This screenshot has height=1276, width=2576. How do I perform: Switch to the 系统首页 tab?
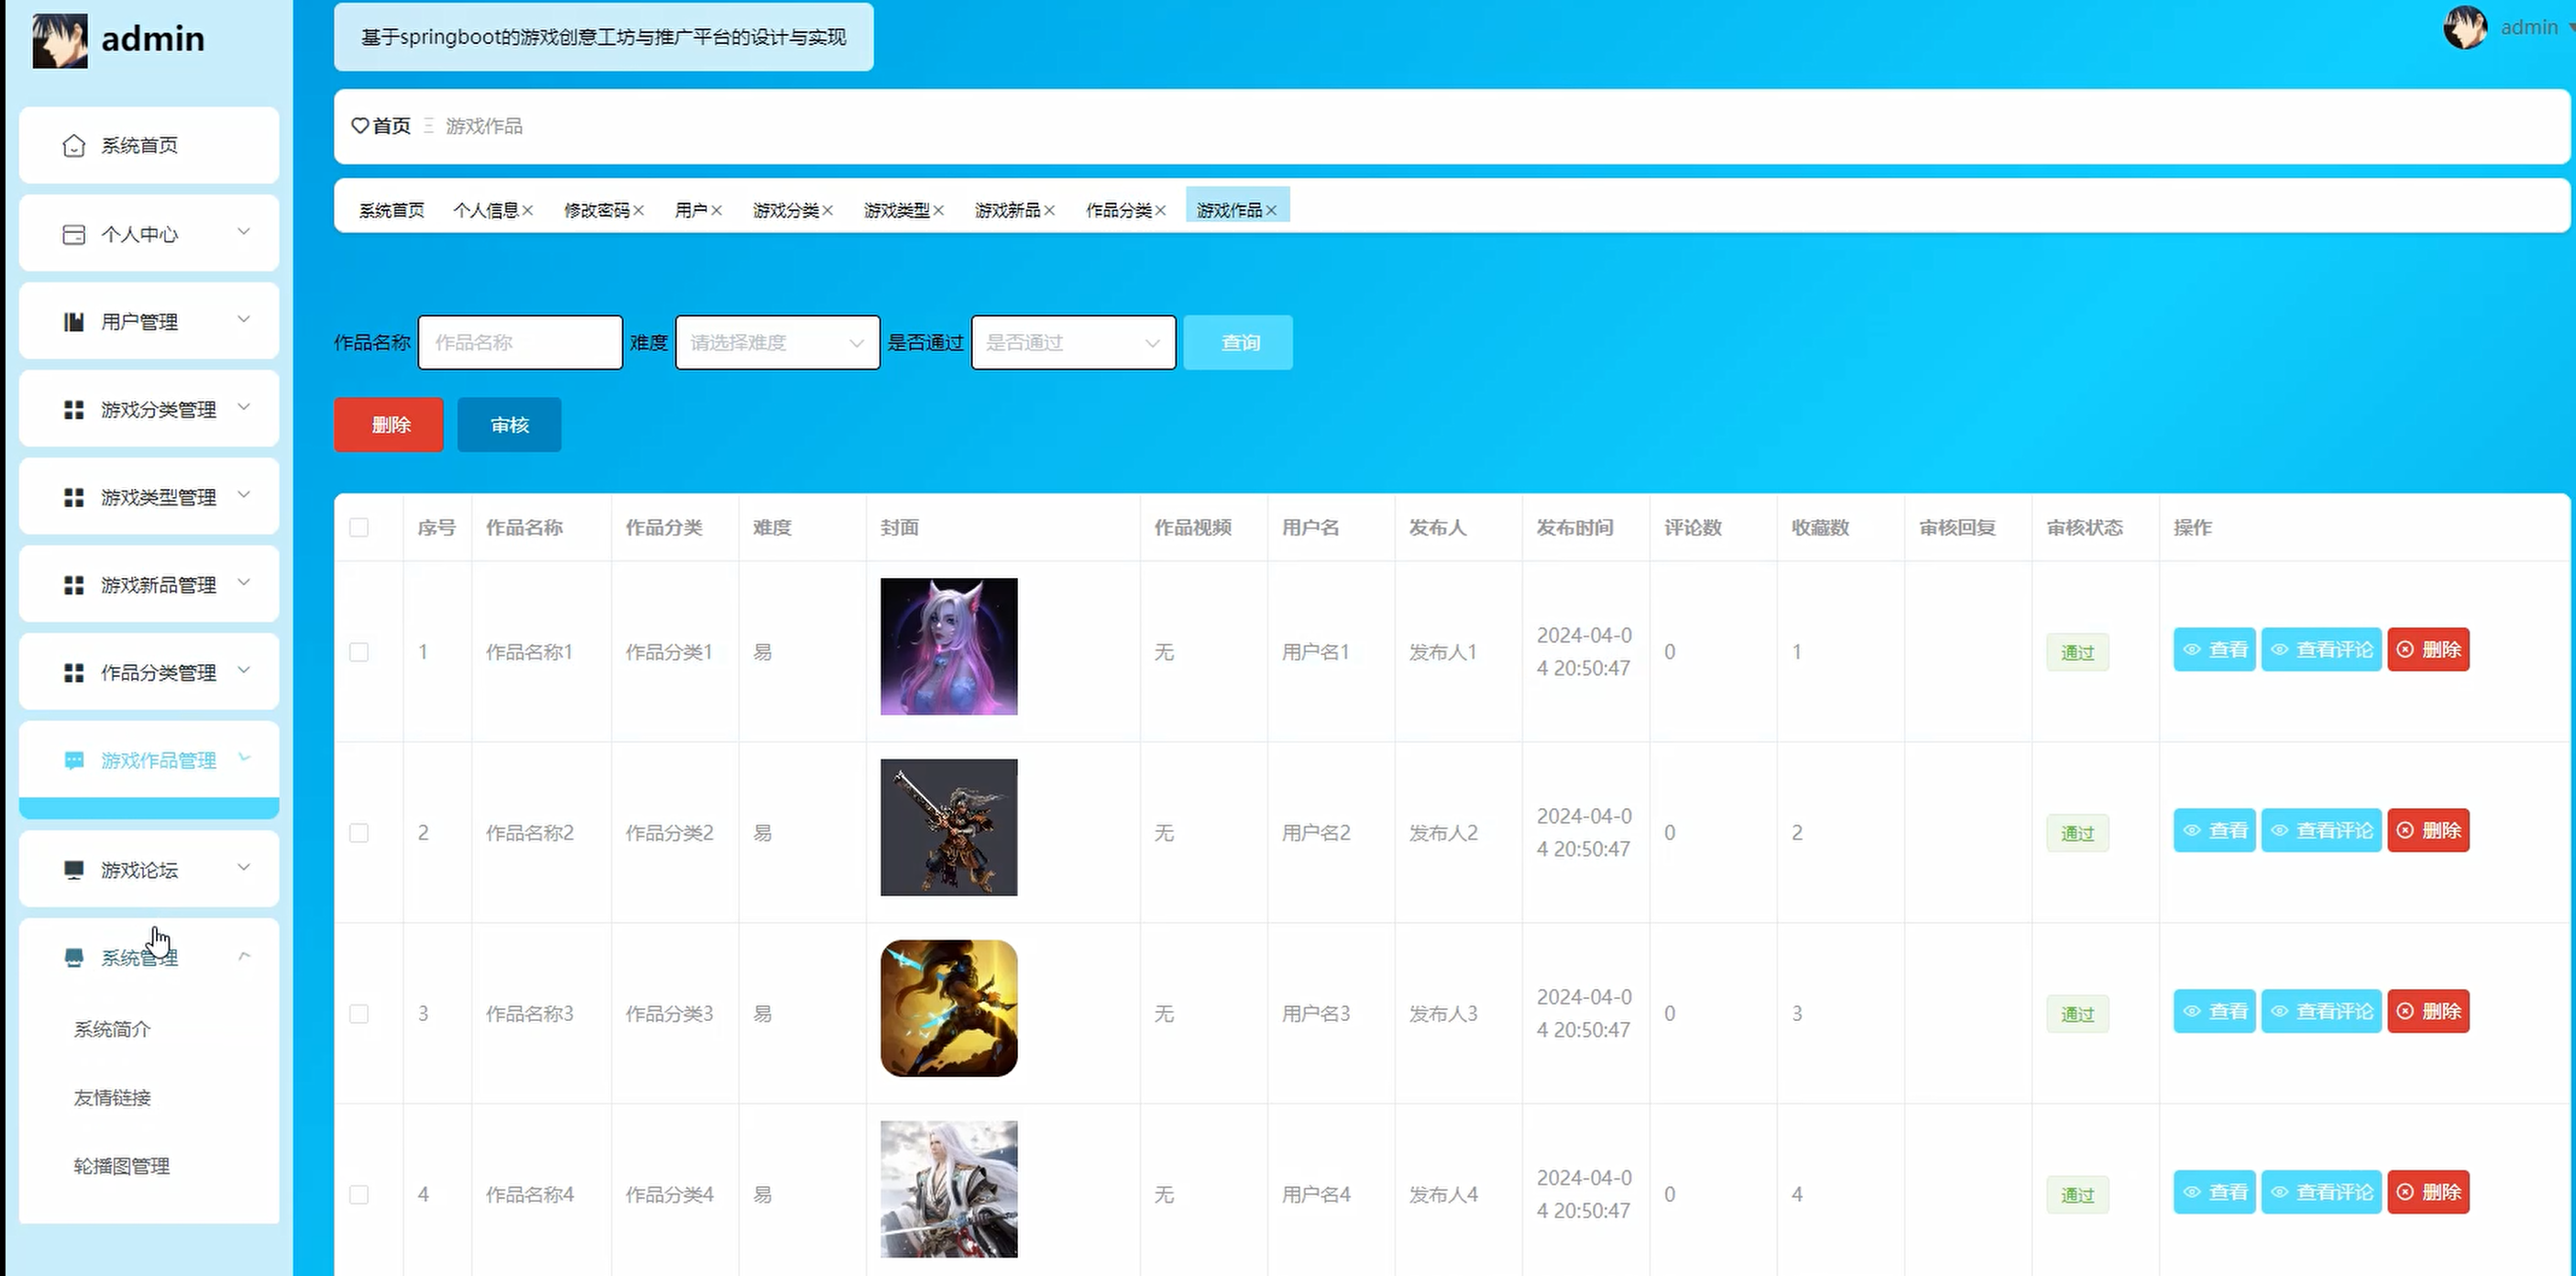tap(391, 210)
